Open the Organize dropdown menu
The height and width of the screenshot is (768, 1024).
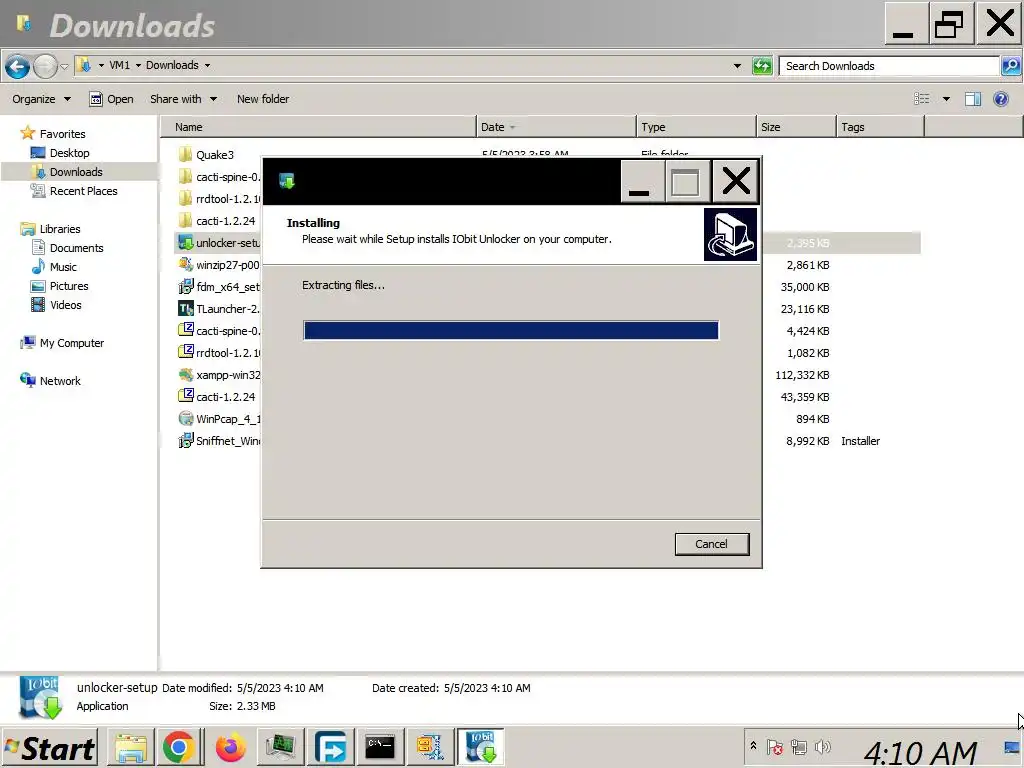coord(41,99)
